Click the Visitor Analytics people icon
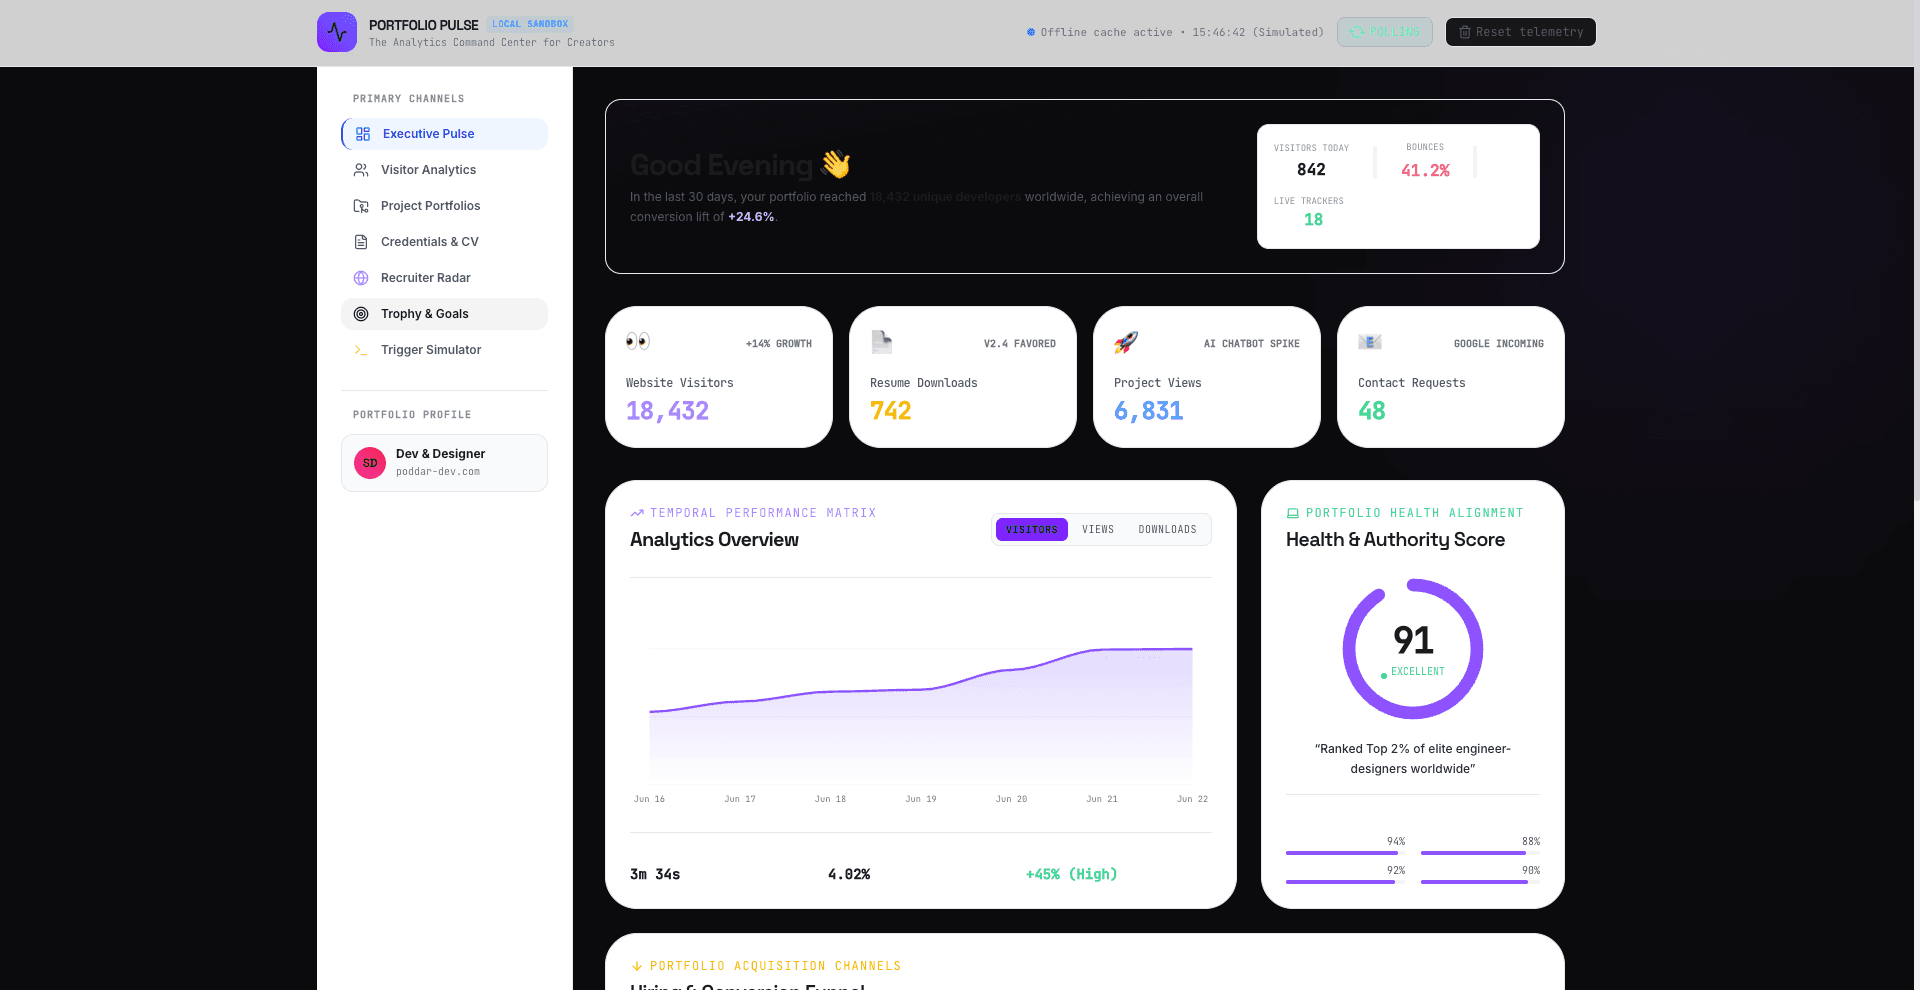1920x990 pixels. (361, 170)
